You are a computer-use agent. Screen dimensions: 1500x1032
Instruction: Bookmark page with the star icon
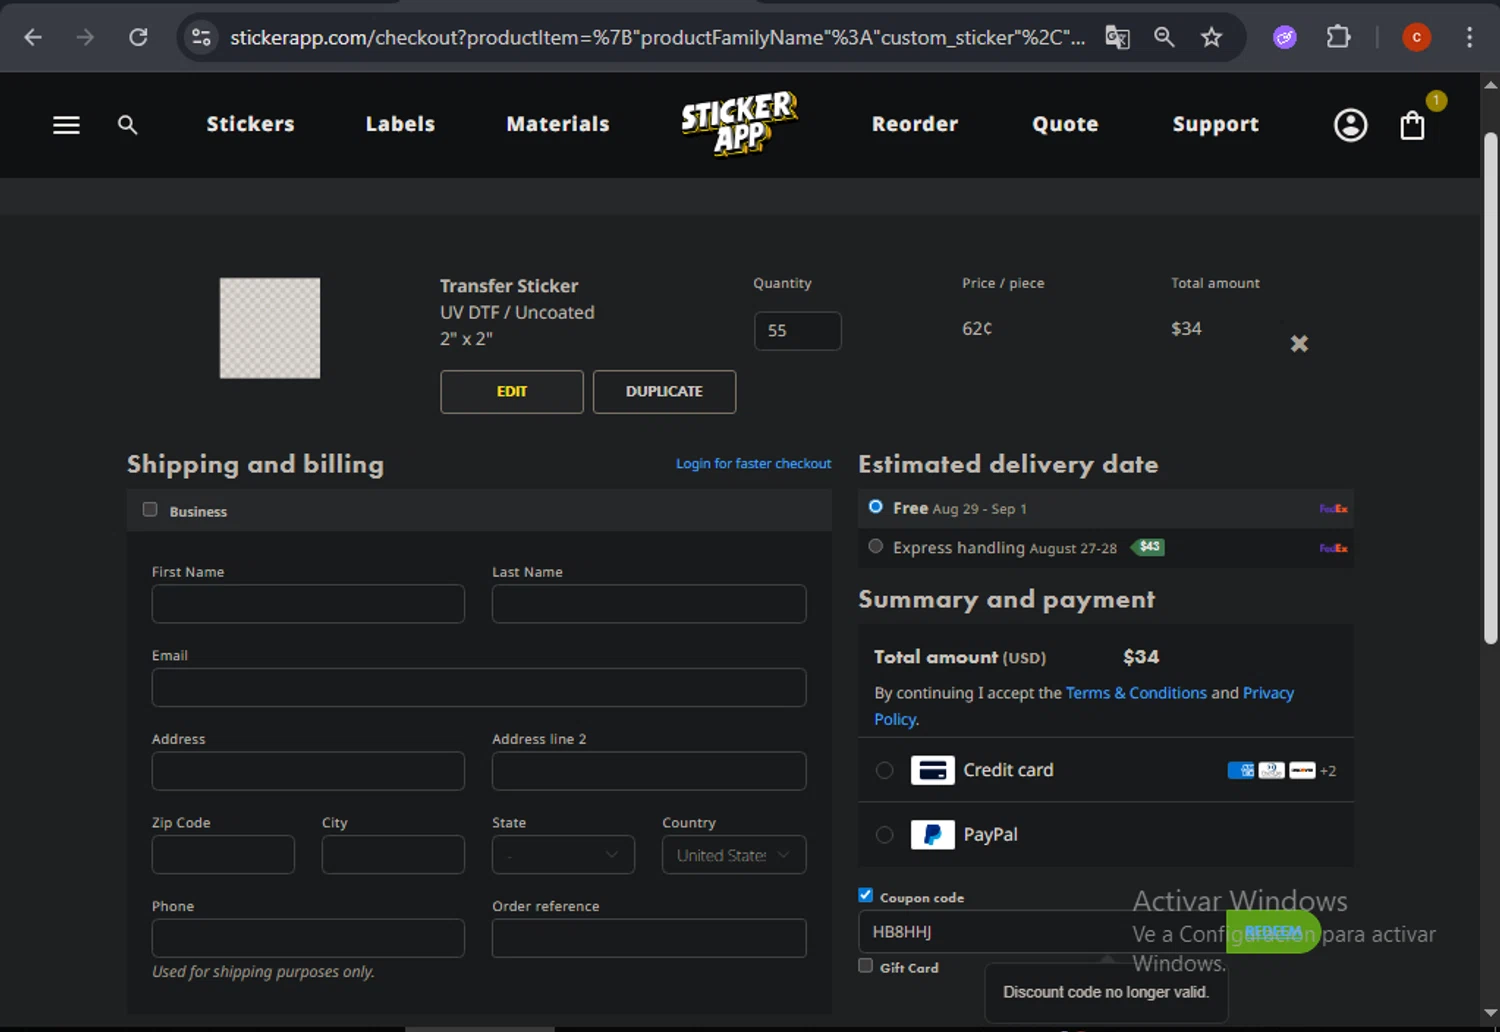point(1211,38)
